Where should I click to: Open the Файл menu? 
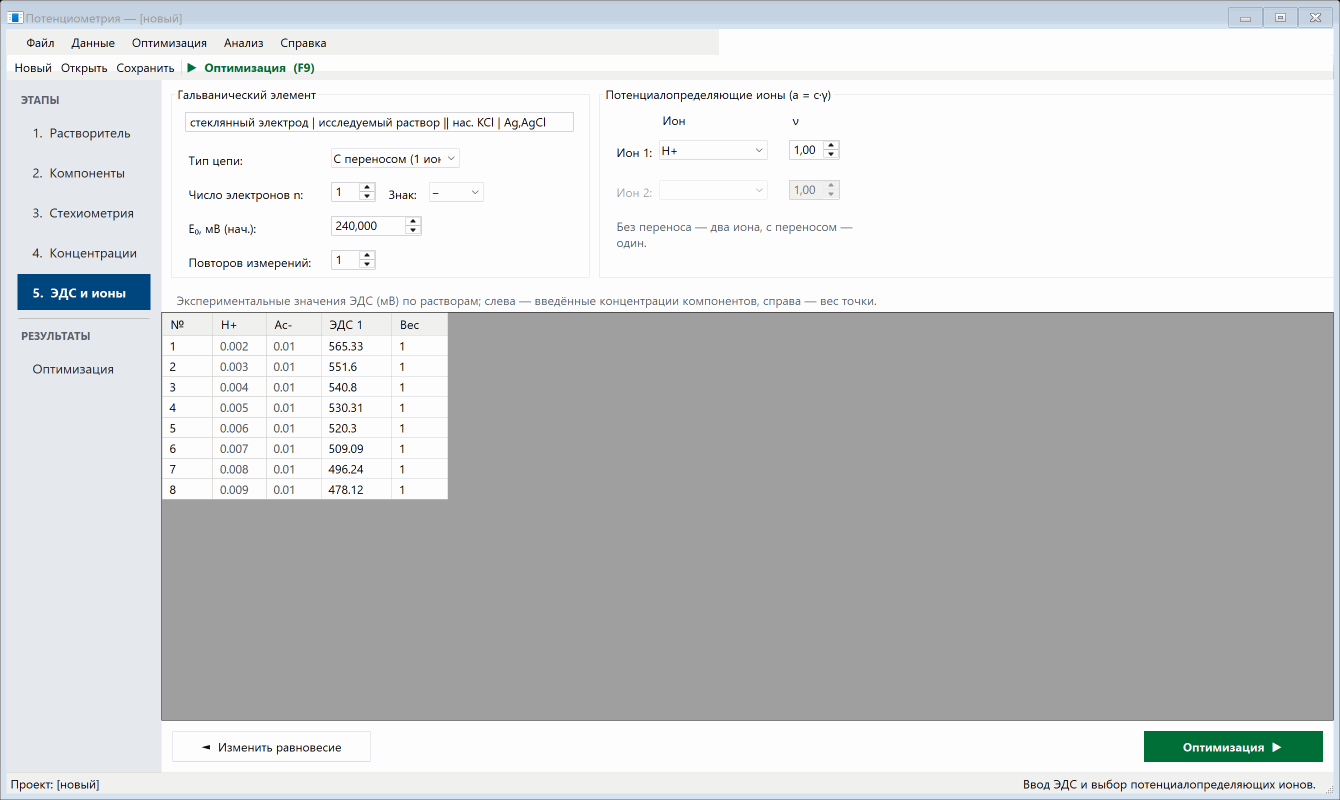(x=40, y=43)
